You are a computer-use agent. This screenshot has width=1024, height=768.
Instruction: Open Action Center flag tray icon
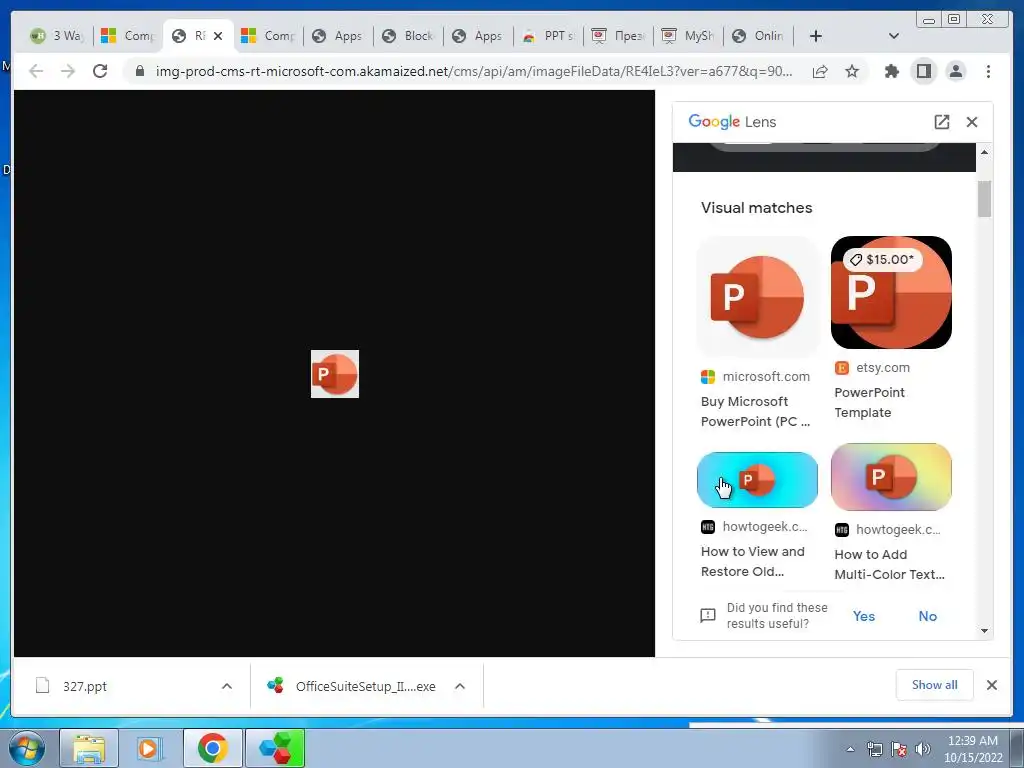point(899,749)
